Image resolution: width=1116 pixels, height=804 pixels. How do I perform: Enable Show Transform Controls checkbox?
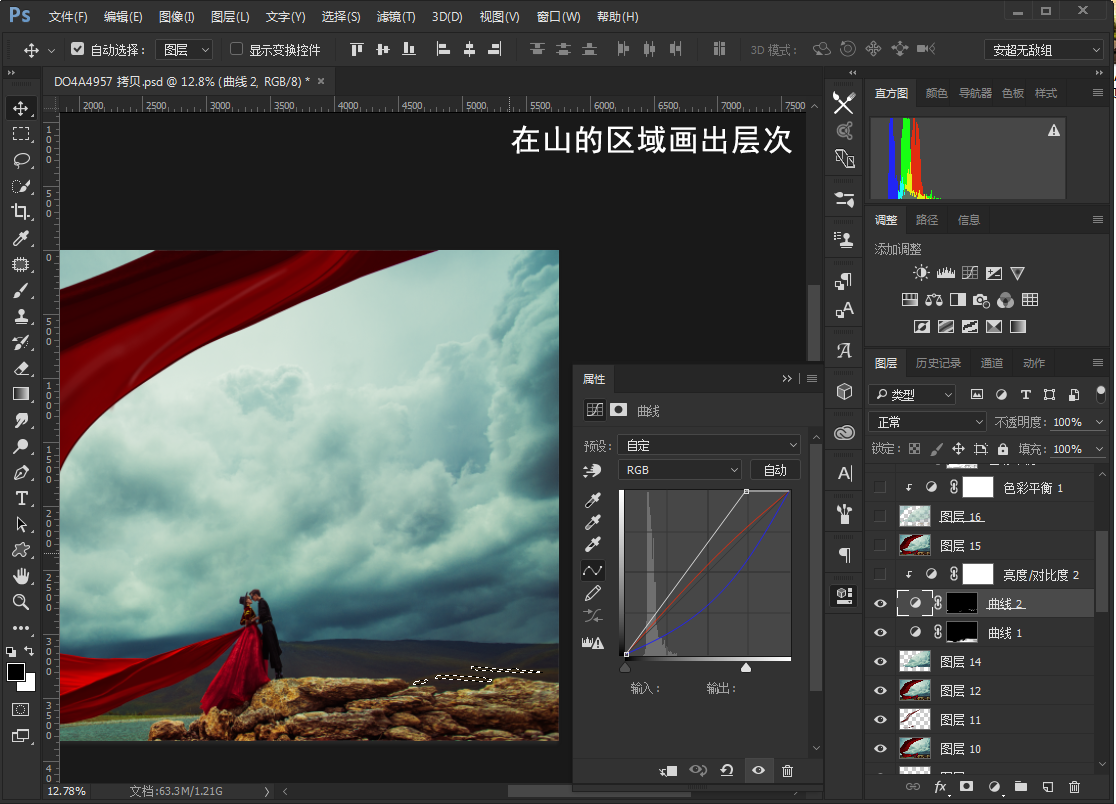point(236,49)
